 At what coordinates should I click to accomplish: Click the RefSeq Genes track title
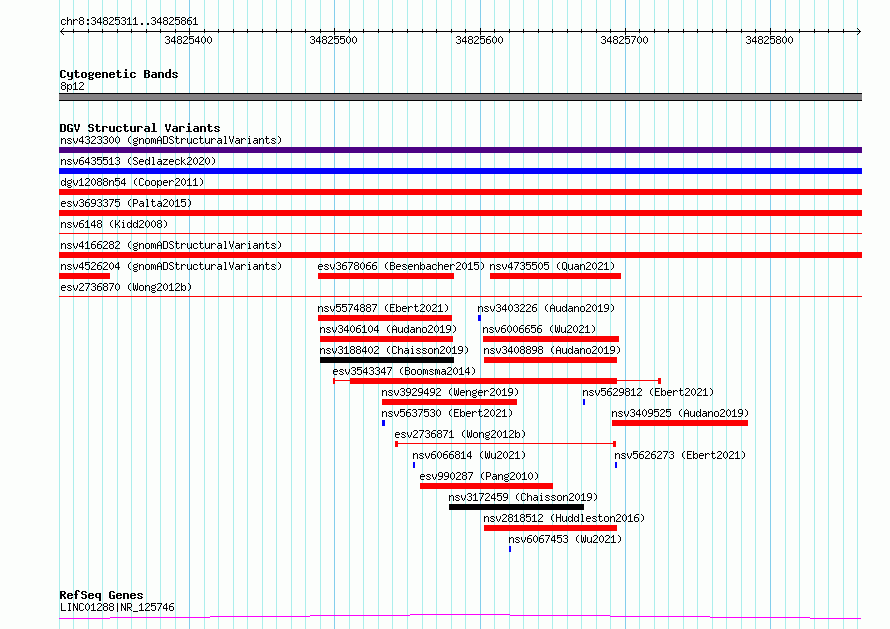pos(101,595)
